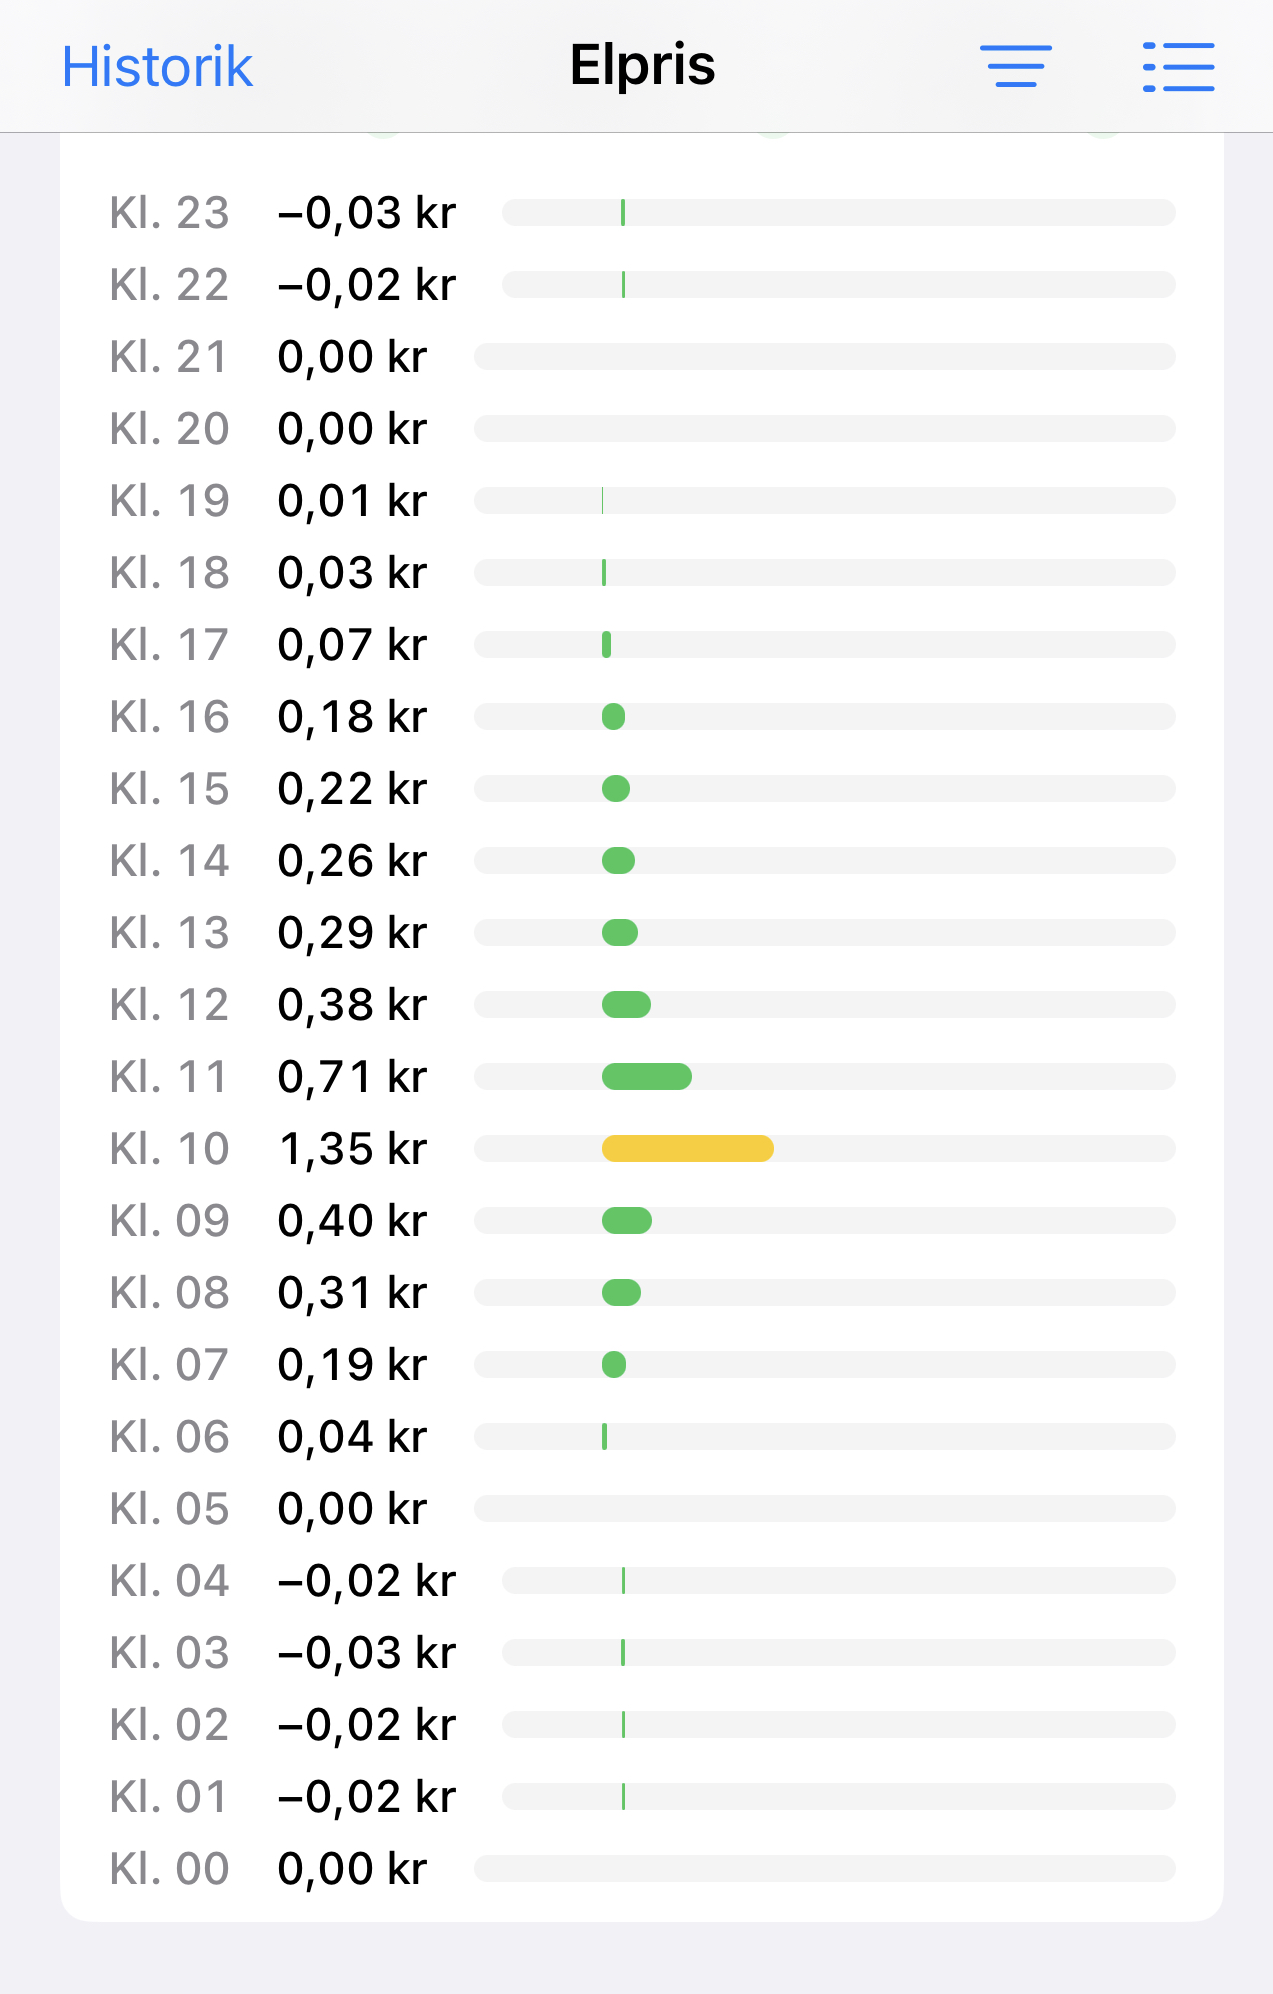The height and width of the screenshot is (1994, 1273).
Task: Select the Kl. 16 price of 0,18 kr
Action: click(353, 717)
